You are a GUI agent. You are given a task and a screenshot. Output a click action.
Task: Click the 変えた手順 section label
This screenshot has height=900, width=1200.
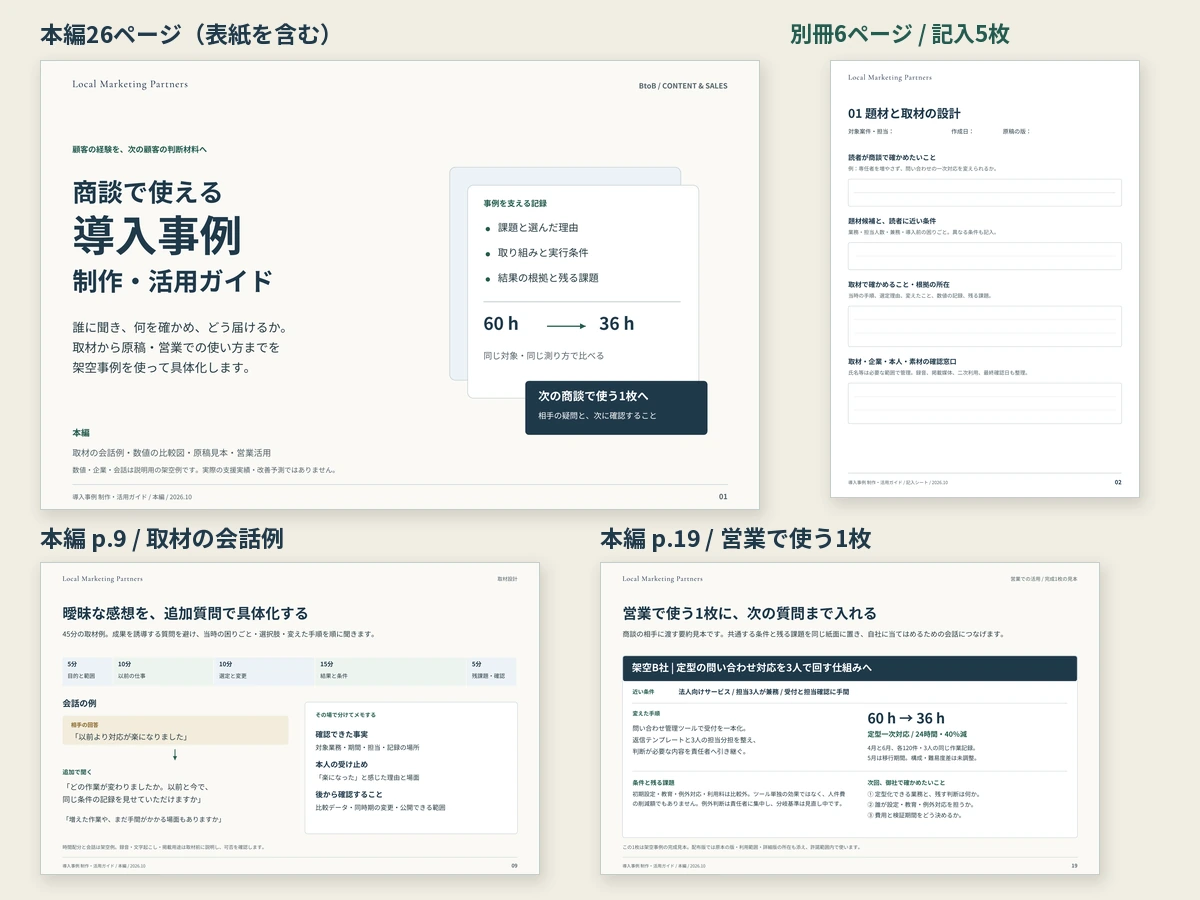coord(646,713)
